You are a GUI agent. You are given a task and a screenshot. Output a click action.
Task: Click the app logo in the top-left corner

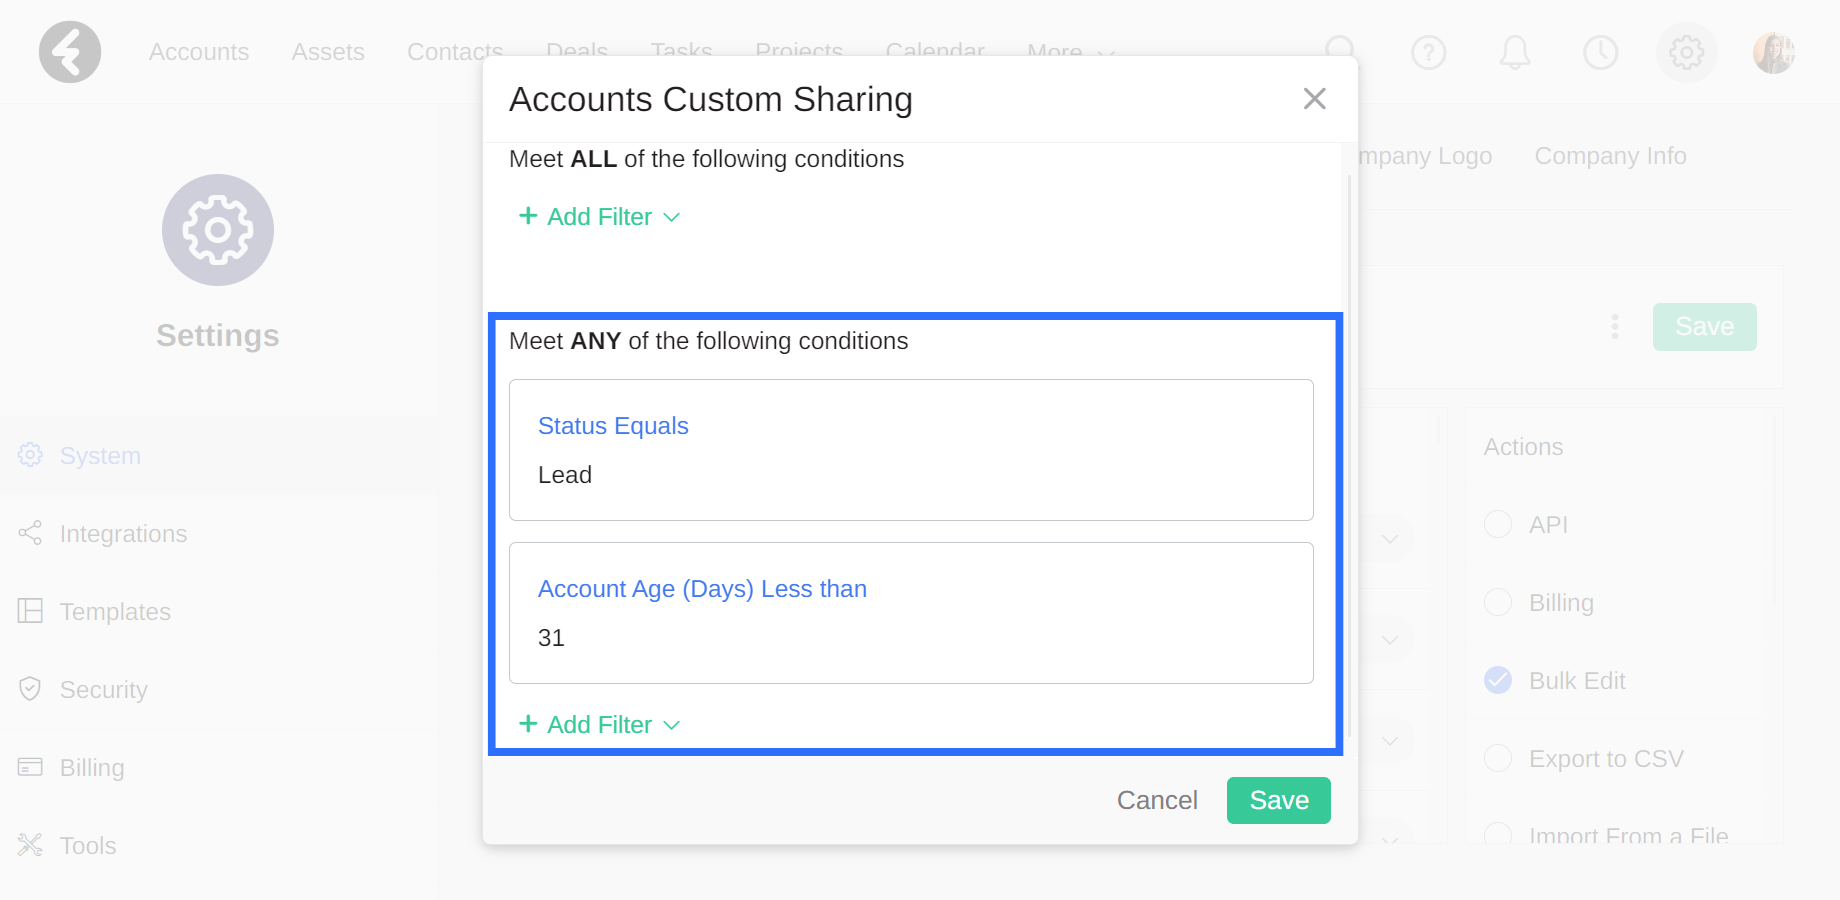[x=70, y=52]
